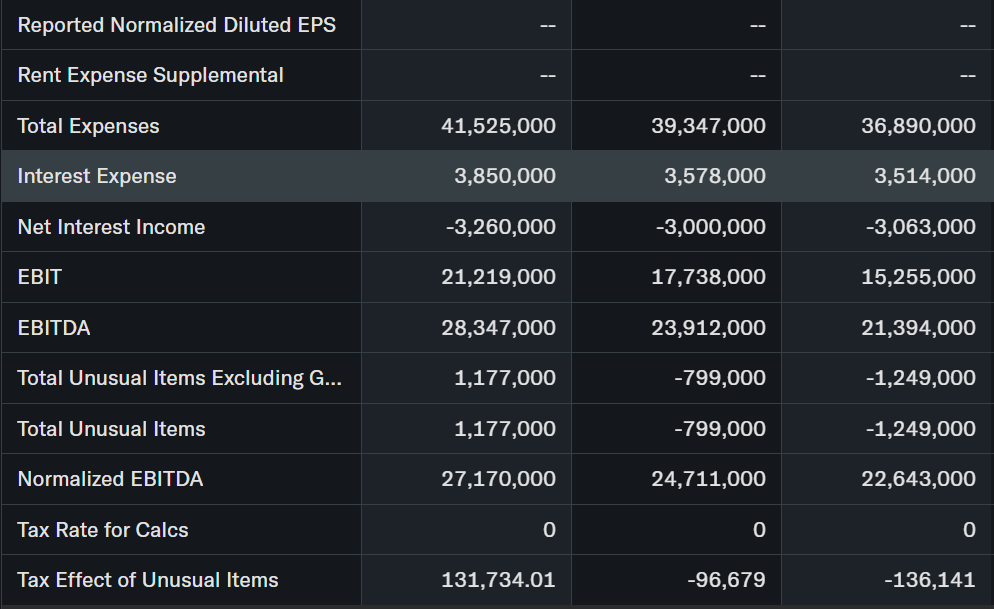994x609 pixels.
Task: Click the Reported Normalized Diluted EPS label
Action: click(x=177, y=25)
